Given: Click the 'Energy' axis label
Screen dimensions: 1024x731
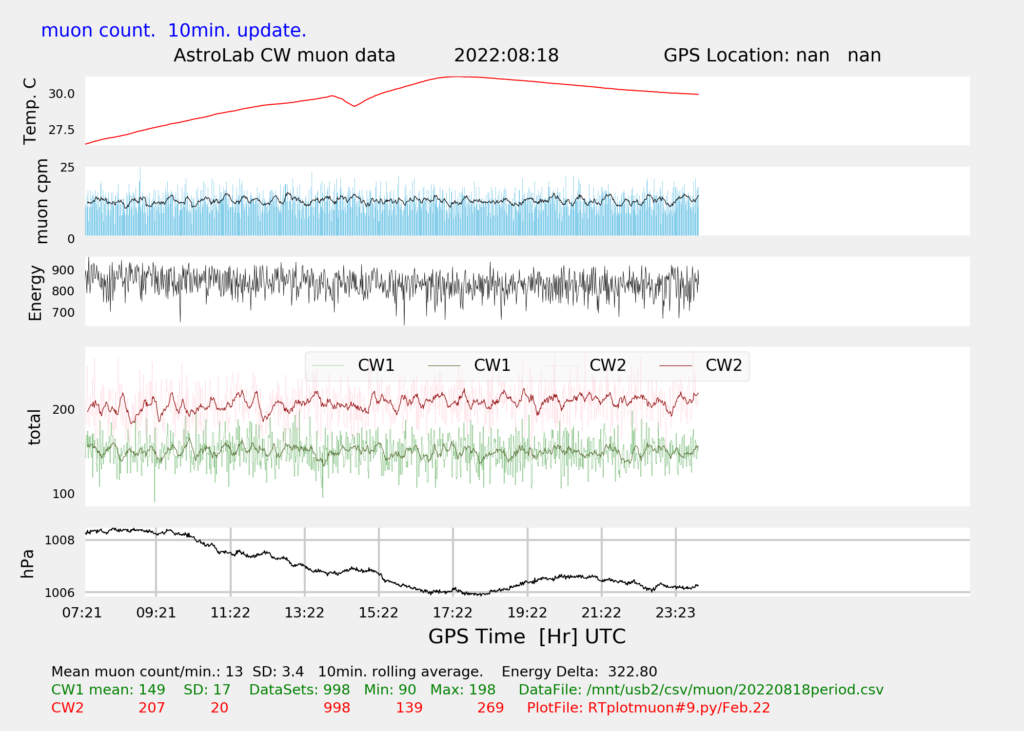Looking at the screenshot, I should (x=35, y=293).
